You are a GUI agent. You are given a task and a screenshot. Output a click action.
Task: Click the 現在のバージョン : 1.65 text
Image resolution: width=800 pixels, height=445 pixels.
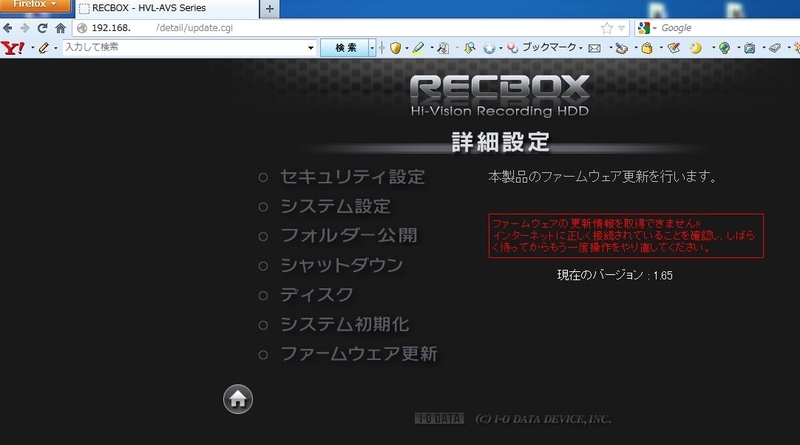pyautogui.click(x=615, y=276)
